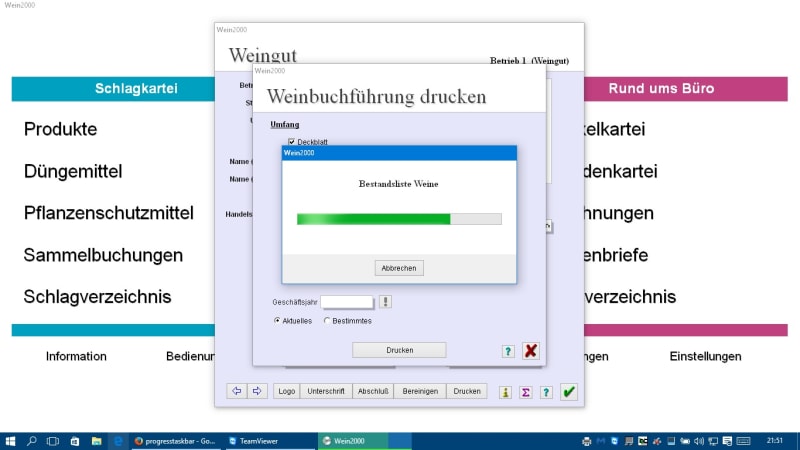Click the purple sigma sum icon
This screenshot has height=450, width=800.
(526, 392)
